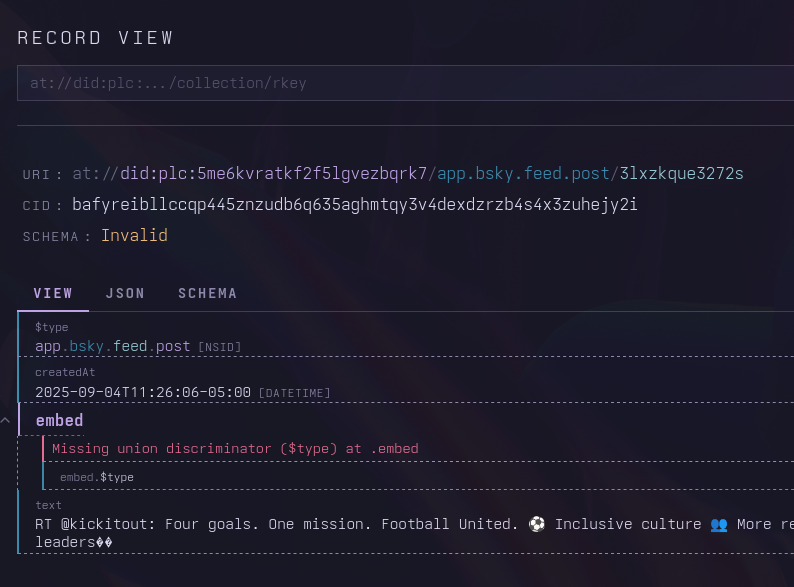Click the CID hash value
The height and width of the screenshot is (587, 794).
[x=354, y=205]
